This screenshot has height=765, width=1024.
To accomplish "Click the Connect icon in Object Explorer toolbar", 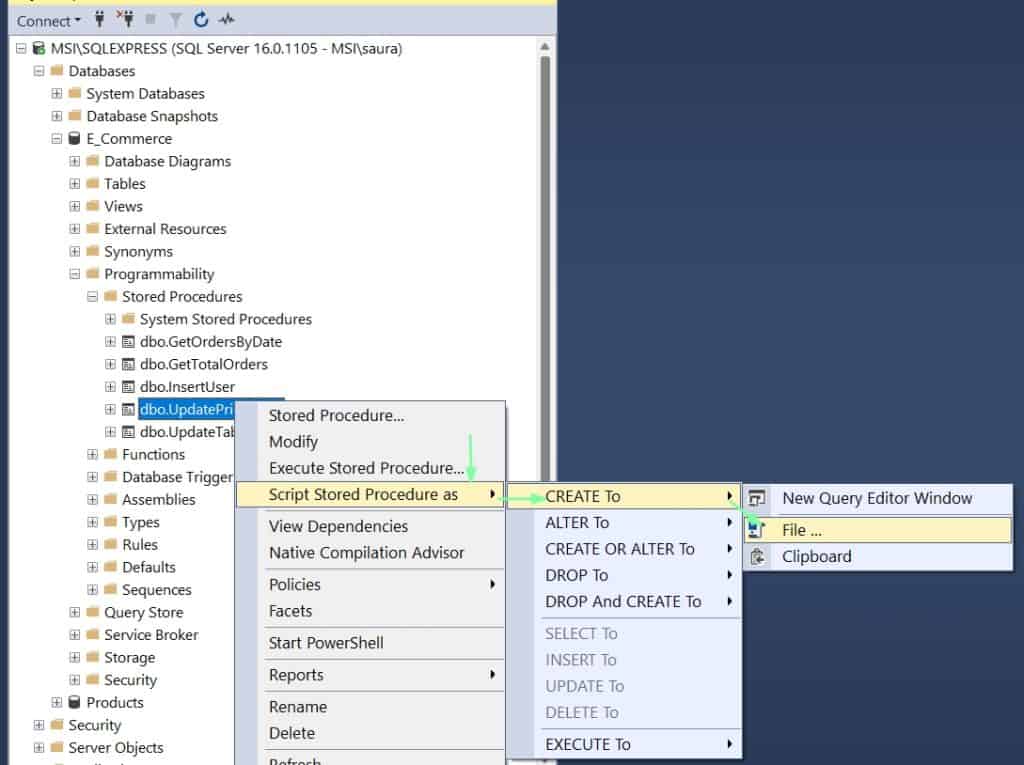I will coord(99,20).
